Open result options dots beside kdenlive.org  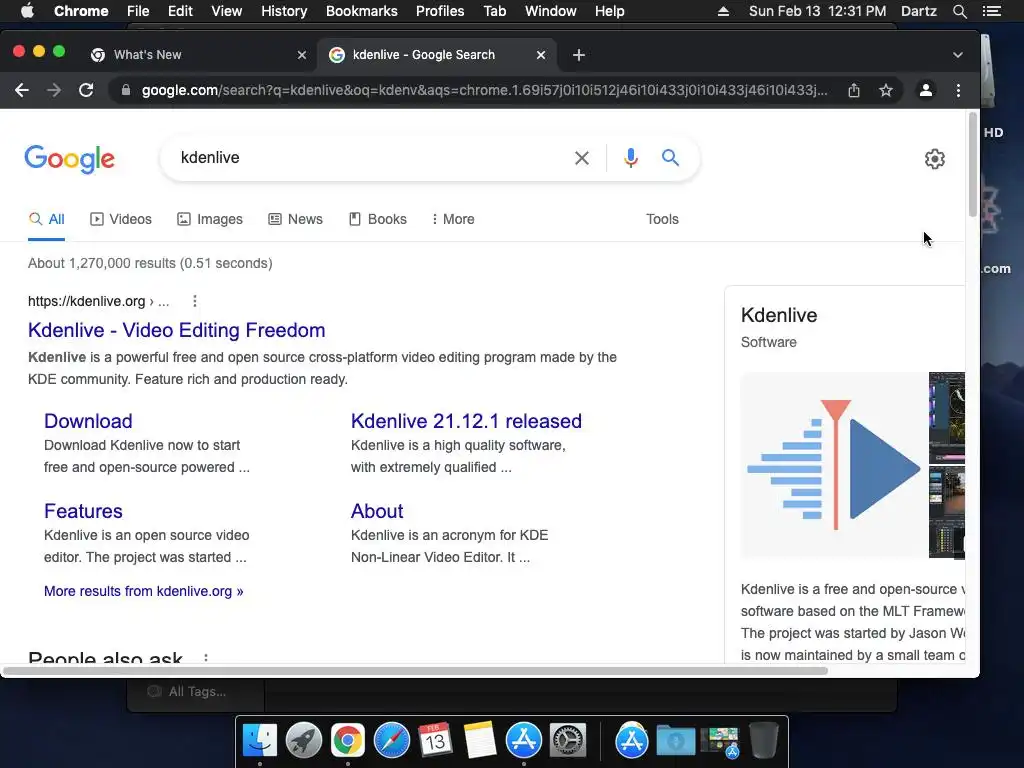[195, 301]
